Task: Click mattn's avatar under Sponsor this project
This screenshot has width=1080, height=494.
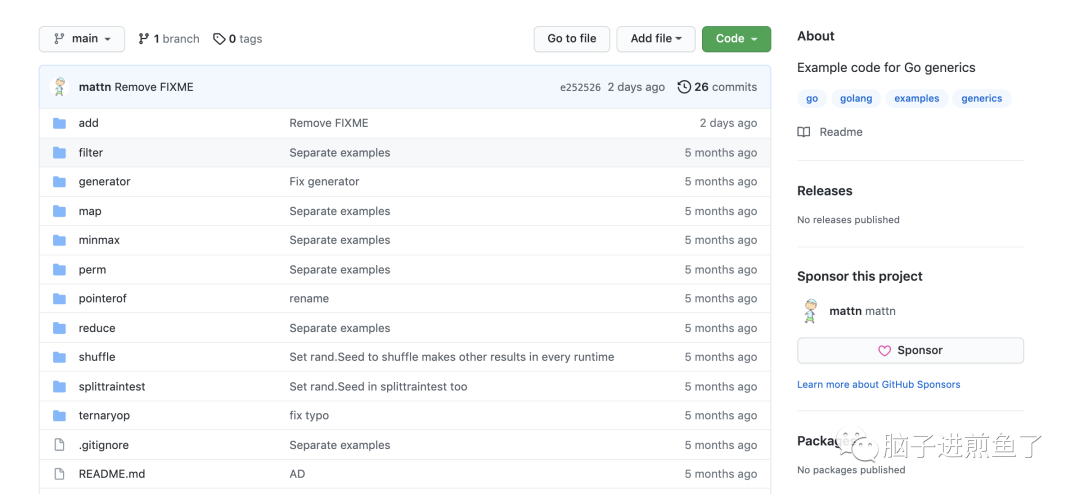Action: (x=811, y=311)
